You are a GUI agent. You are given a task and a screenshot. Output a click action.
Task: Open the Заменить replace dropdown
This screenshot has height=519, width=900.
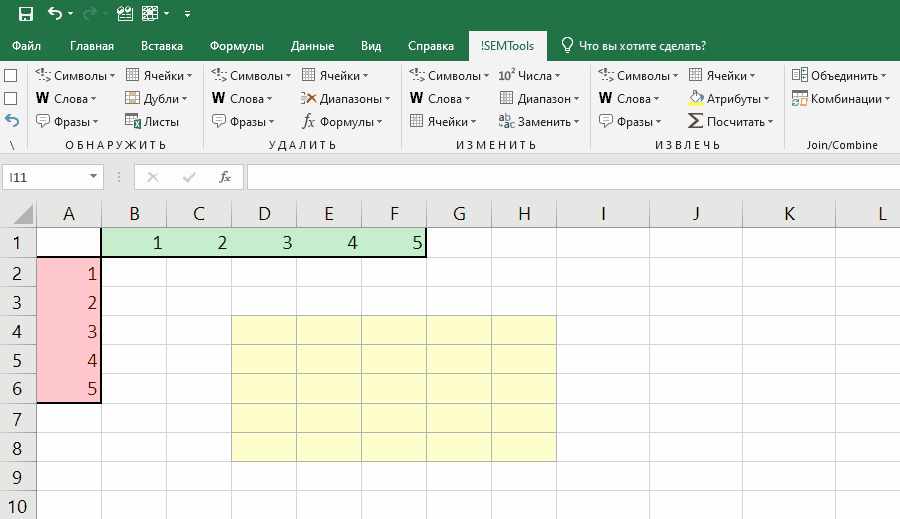540,122
